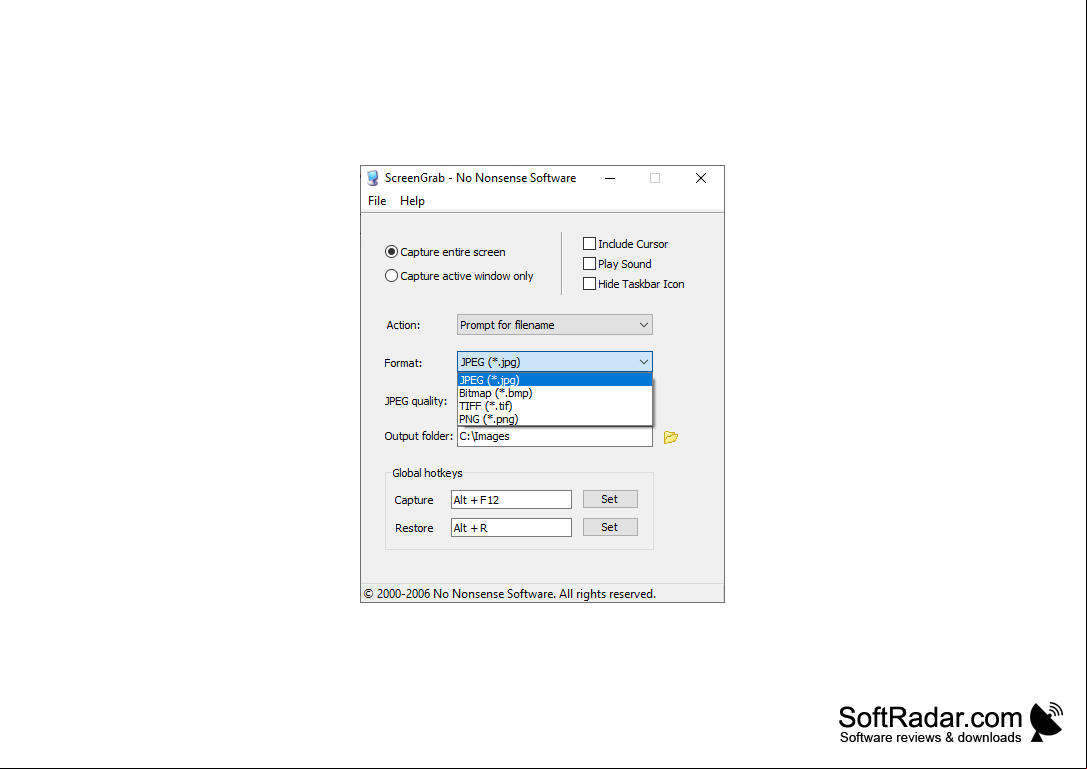Click the Format label text

[403, 363]
